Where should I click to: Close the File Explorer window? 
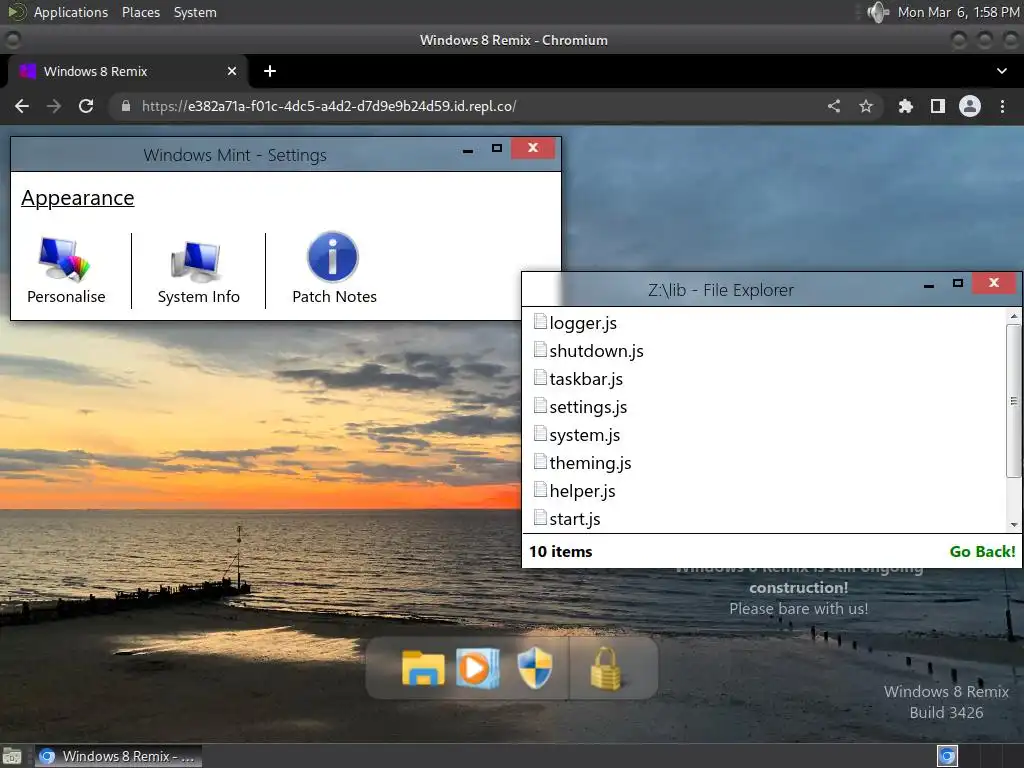point(994,283)
